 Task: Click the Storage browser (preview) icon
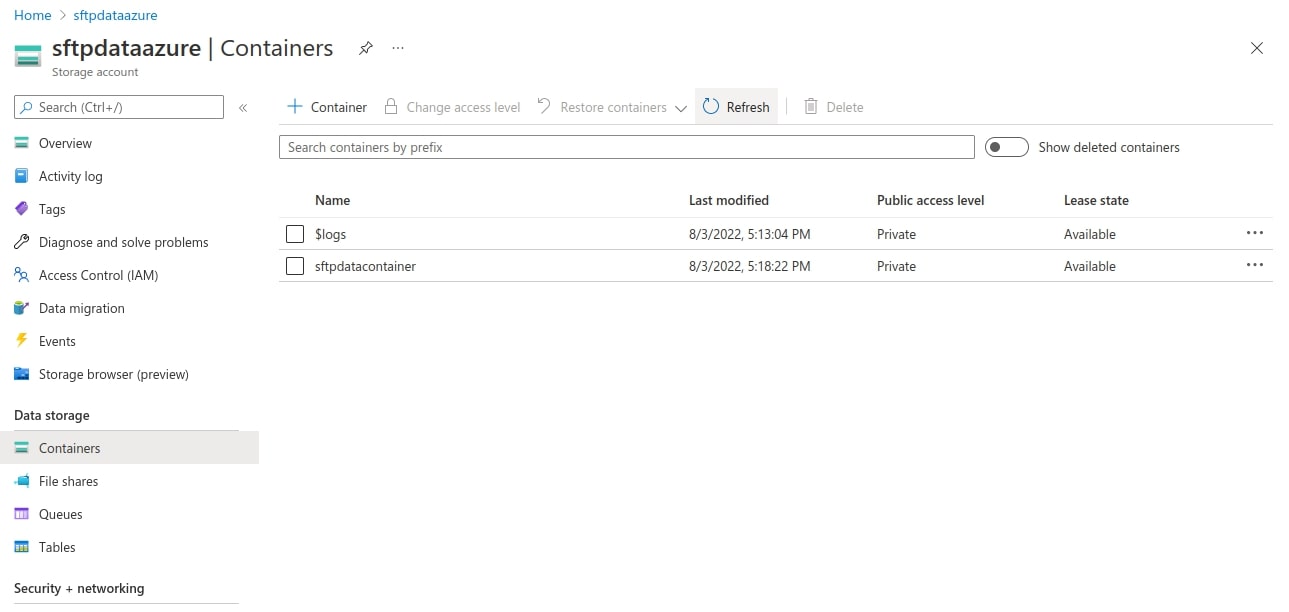click(22, 374)
